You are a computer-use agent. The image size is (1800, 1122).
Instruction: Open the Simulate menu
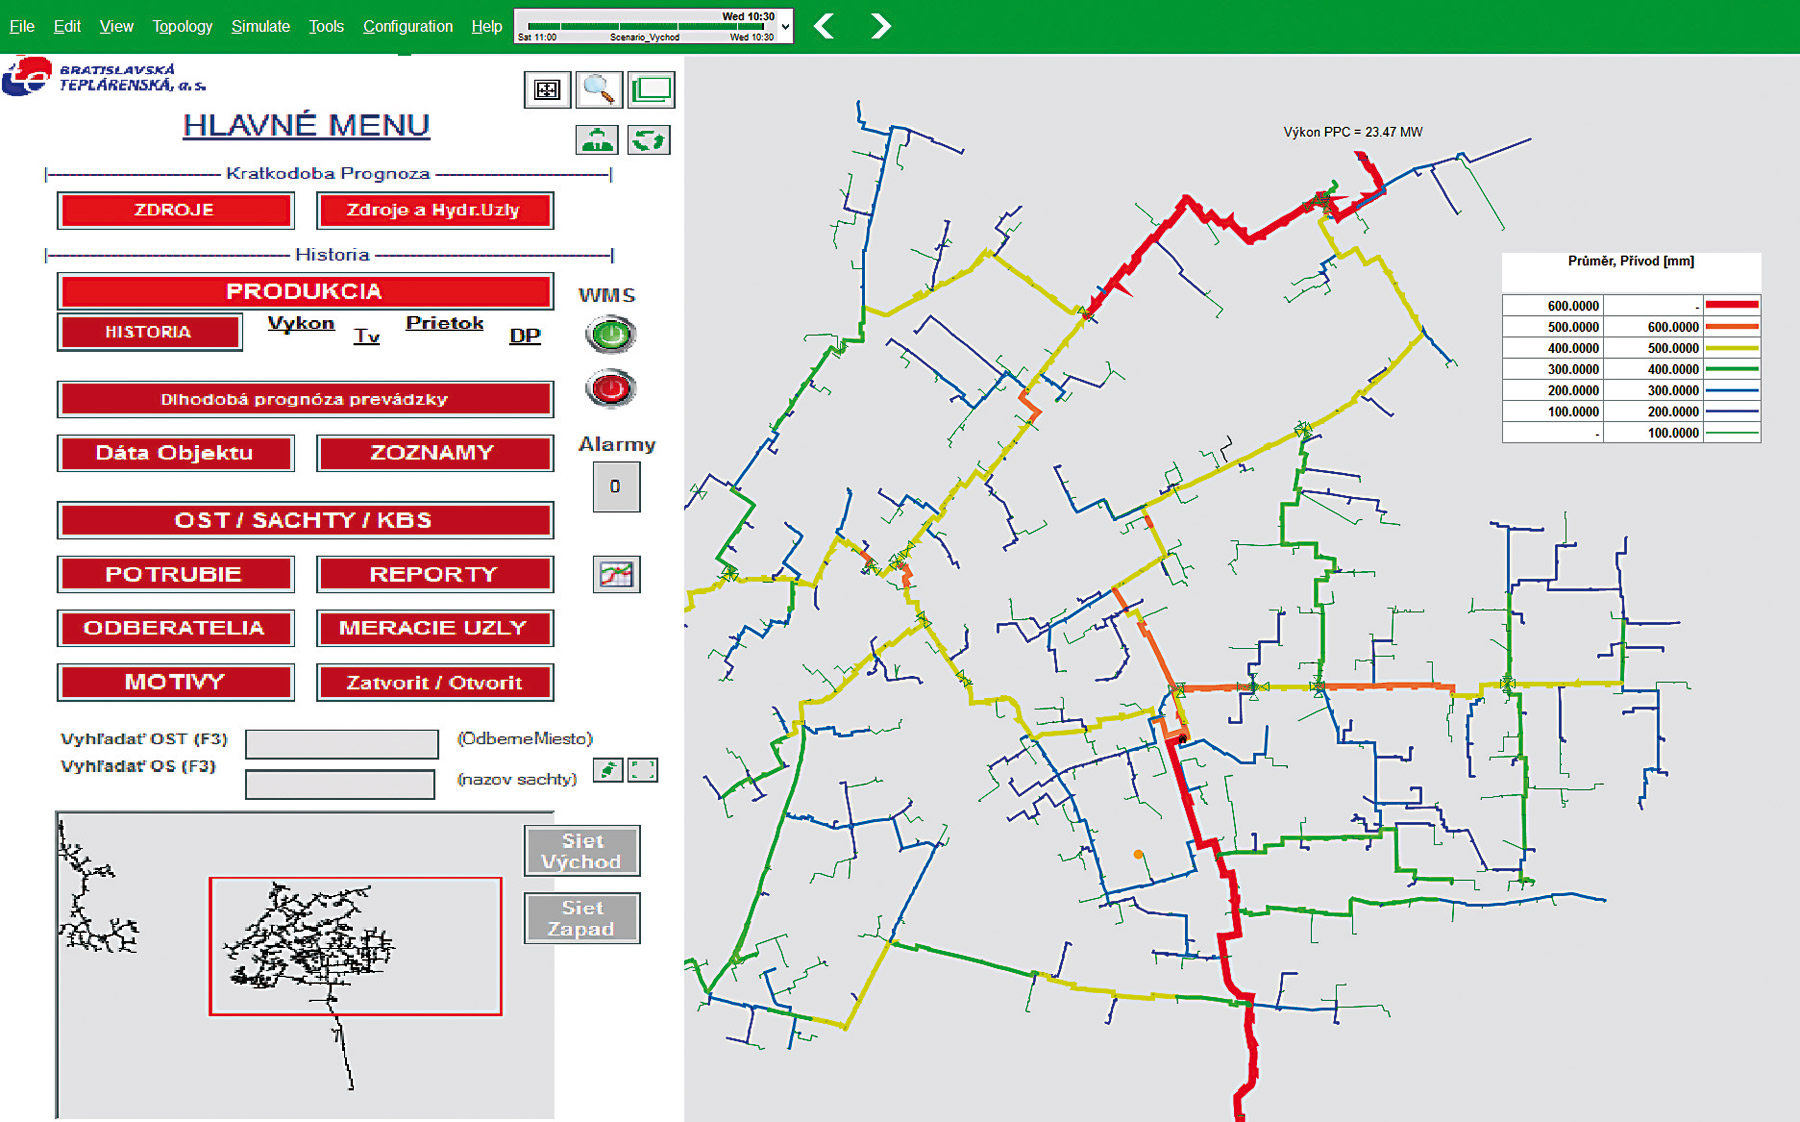tap(260, 26)
